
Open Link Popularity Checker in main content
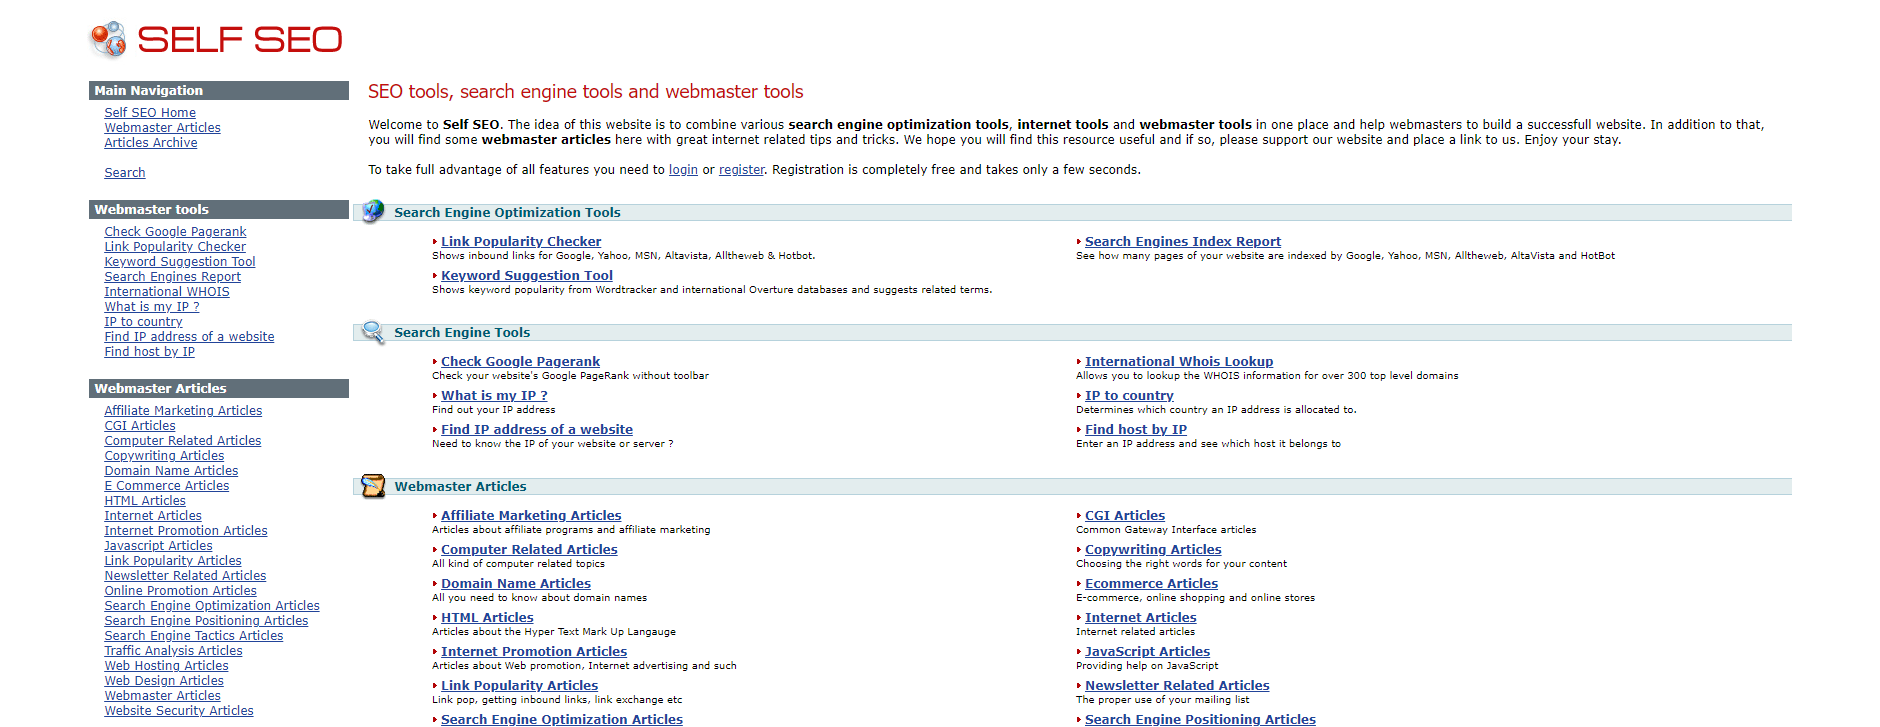pyautogui.click(x=521, y=242)
